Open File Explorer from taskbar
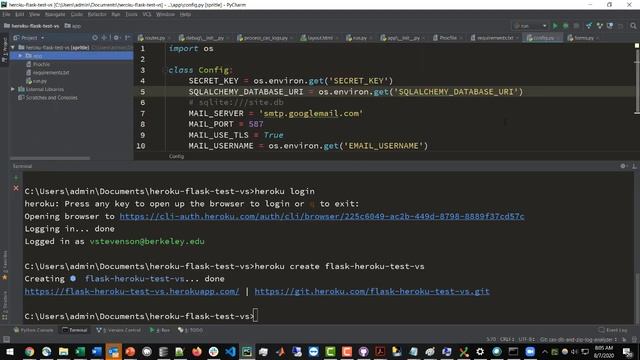 (x=63, y=351)
